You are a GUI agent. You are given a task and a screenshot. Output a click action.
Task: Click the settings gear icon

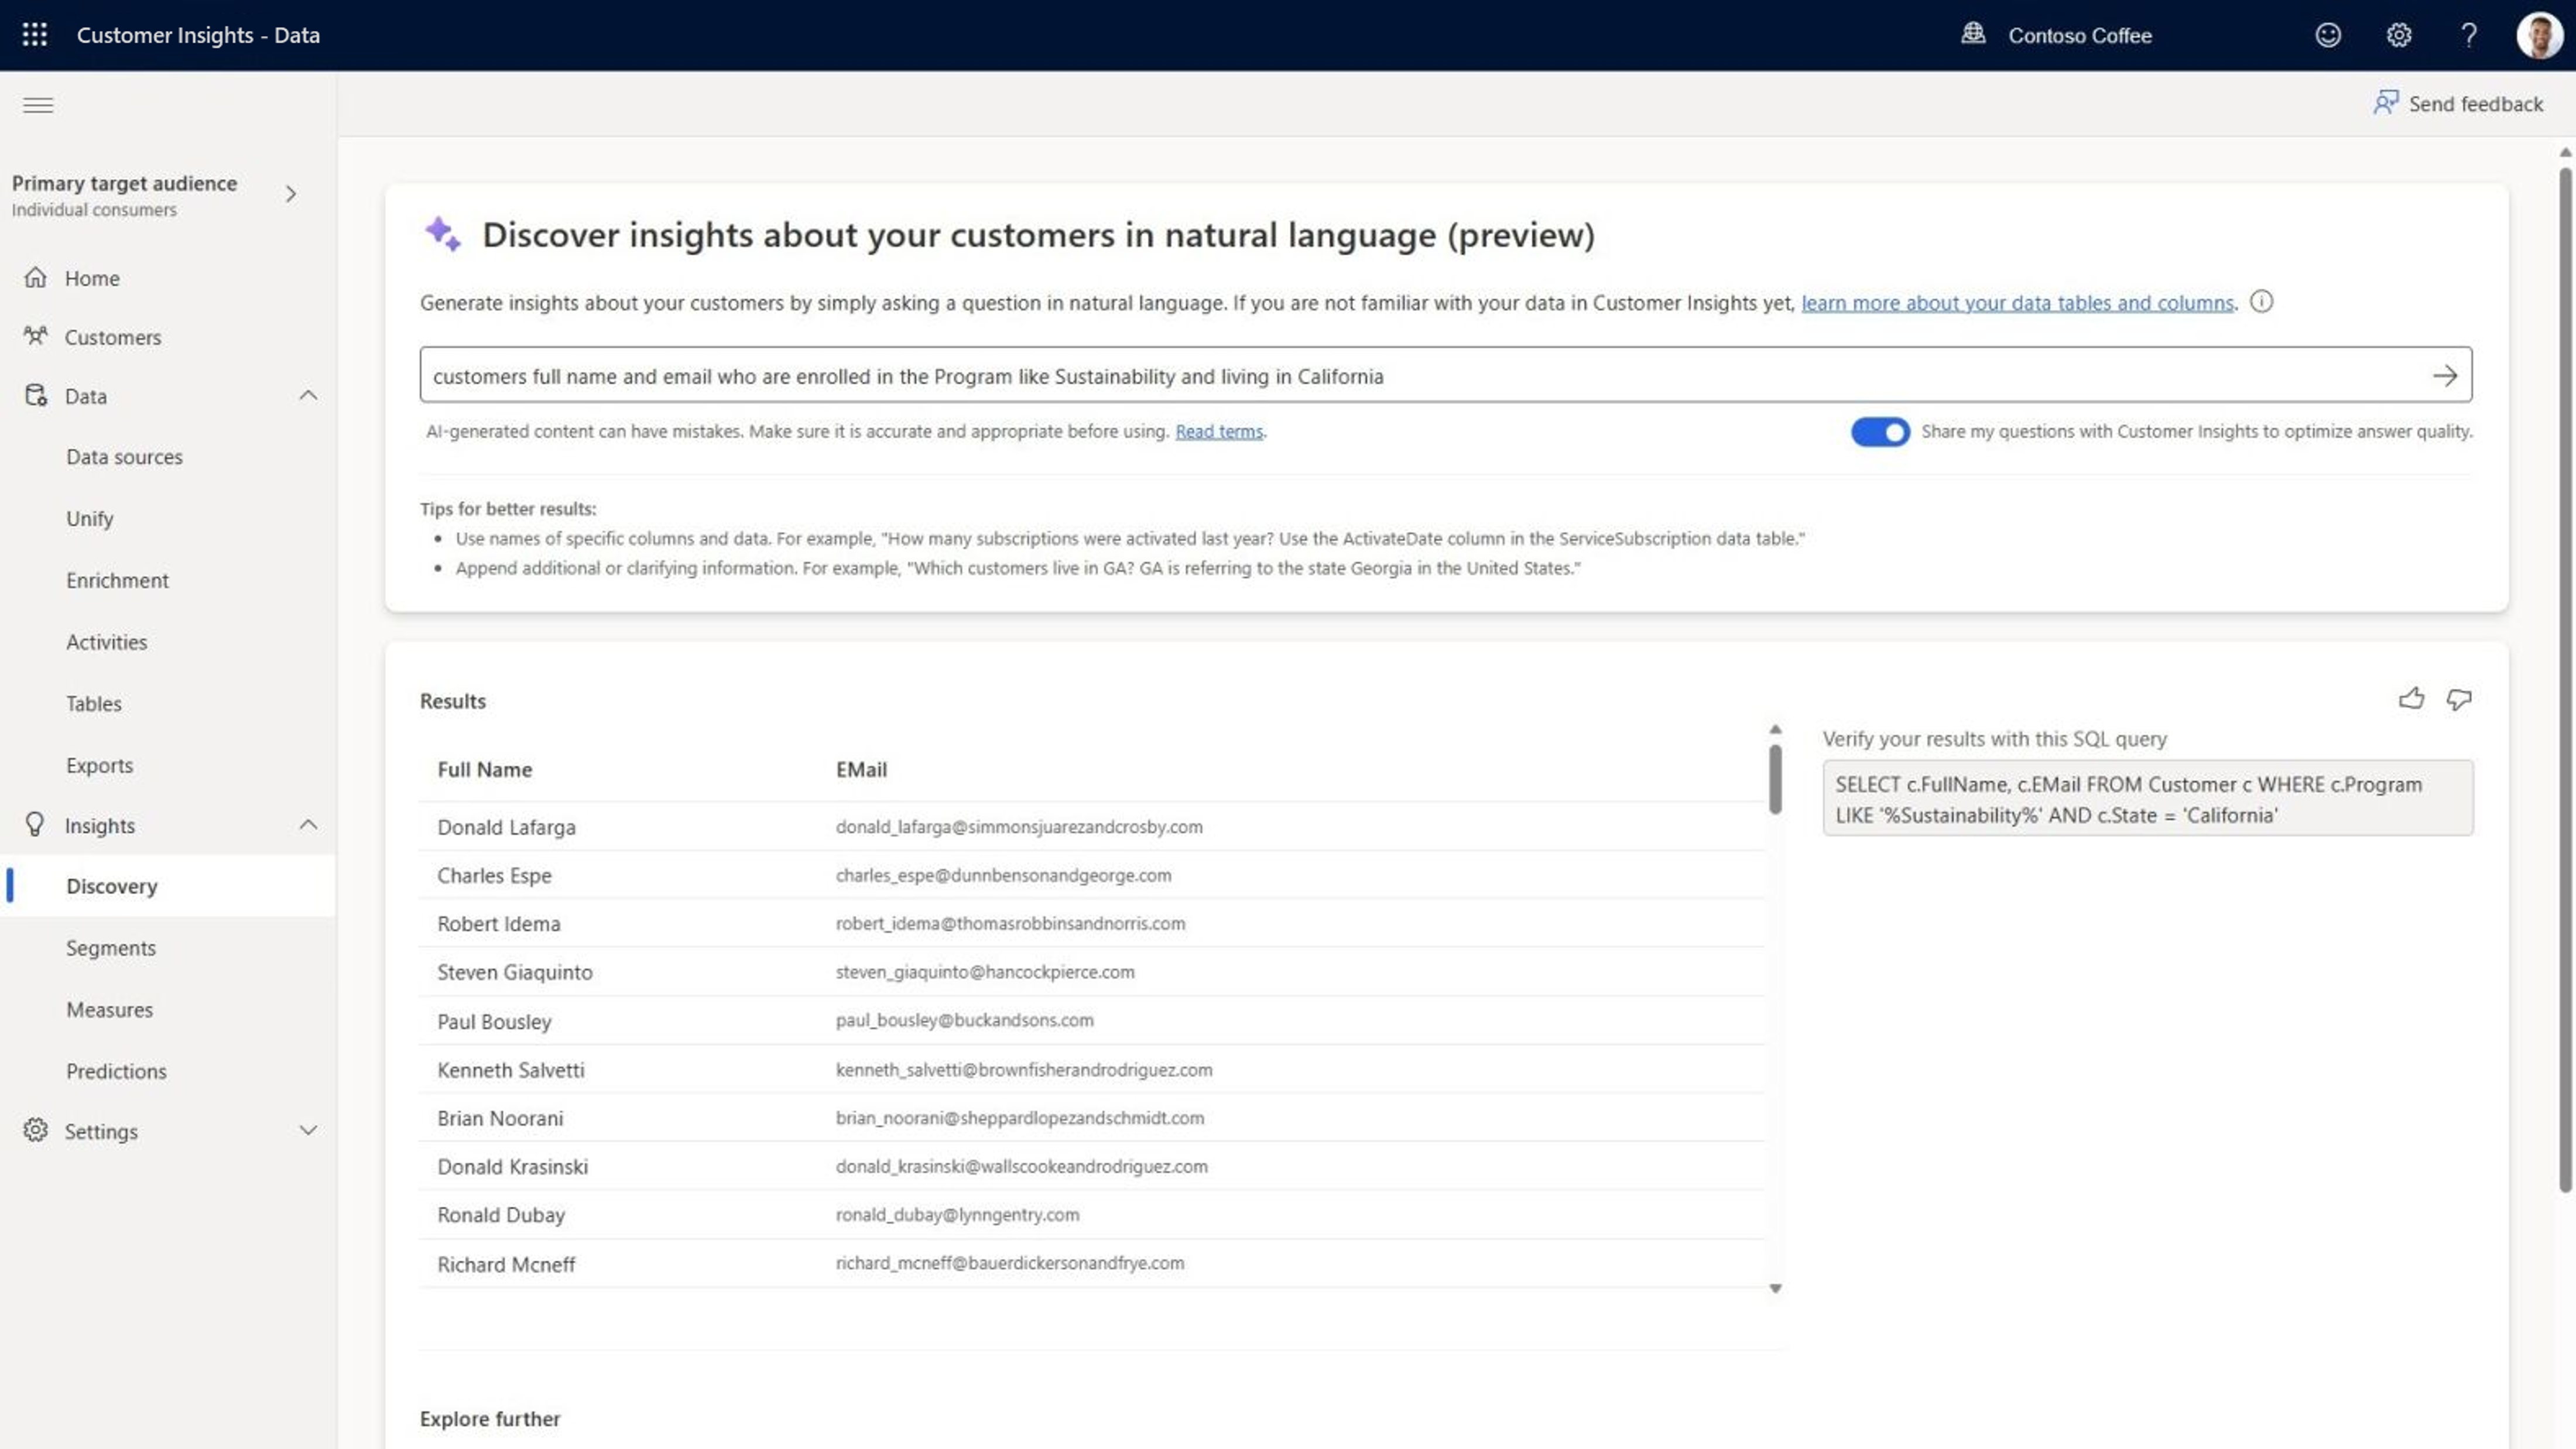pos(2397,35)
